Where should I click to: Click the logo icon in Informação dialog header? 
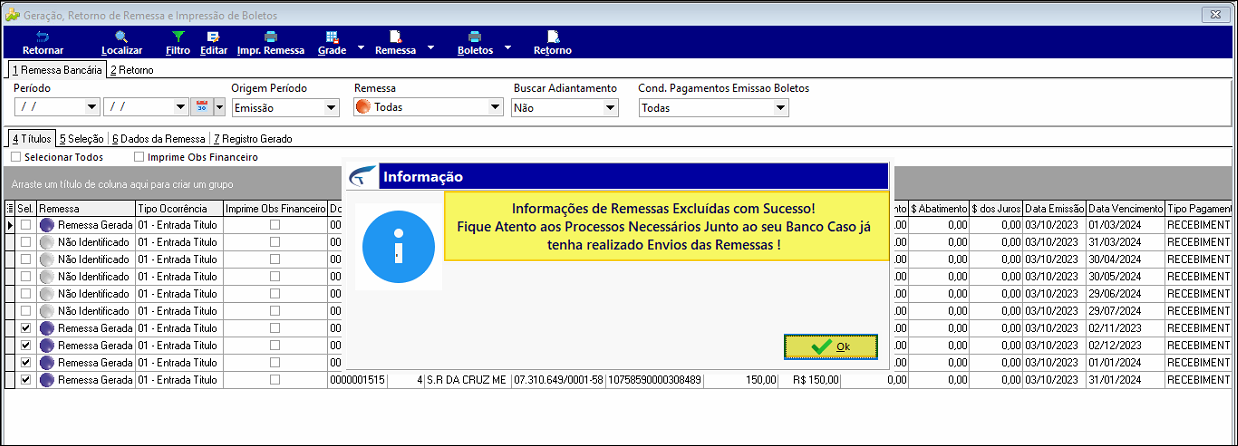point(360,176)
